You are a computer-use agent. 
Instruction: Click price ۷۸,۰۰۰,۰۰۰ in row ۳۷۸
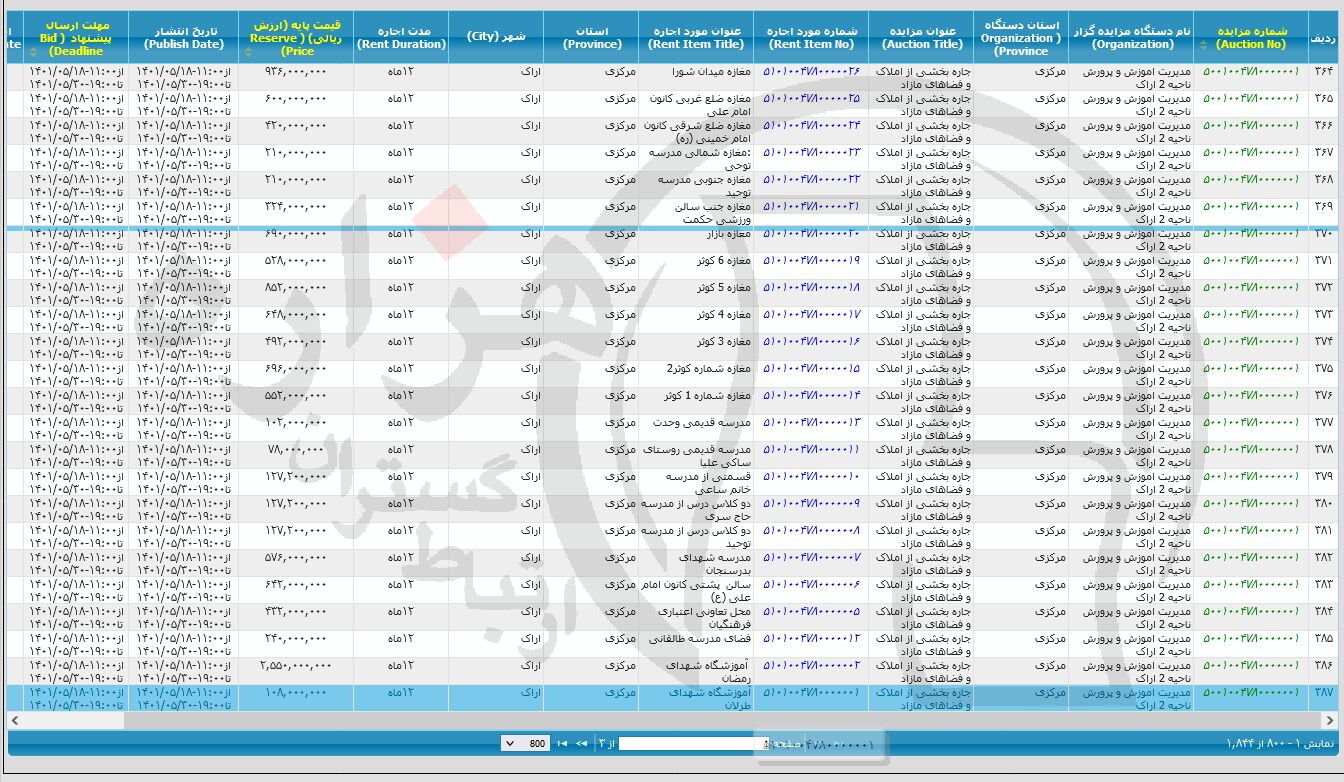[297, 449]
